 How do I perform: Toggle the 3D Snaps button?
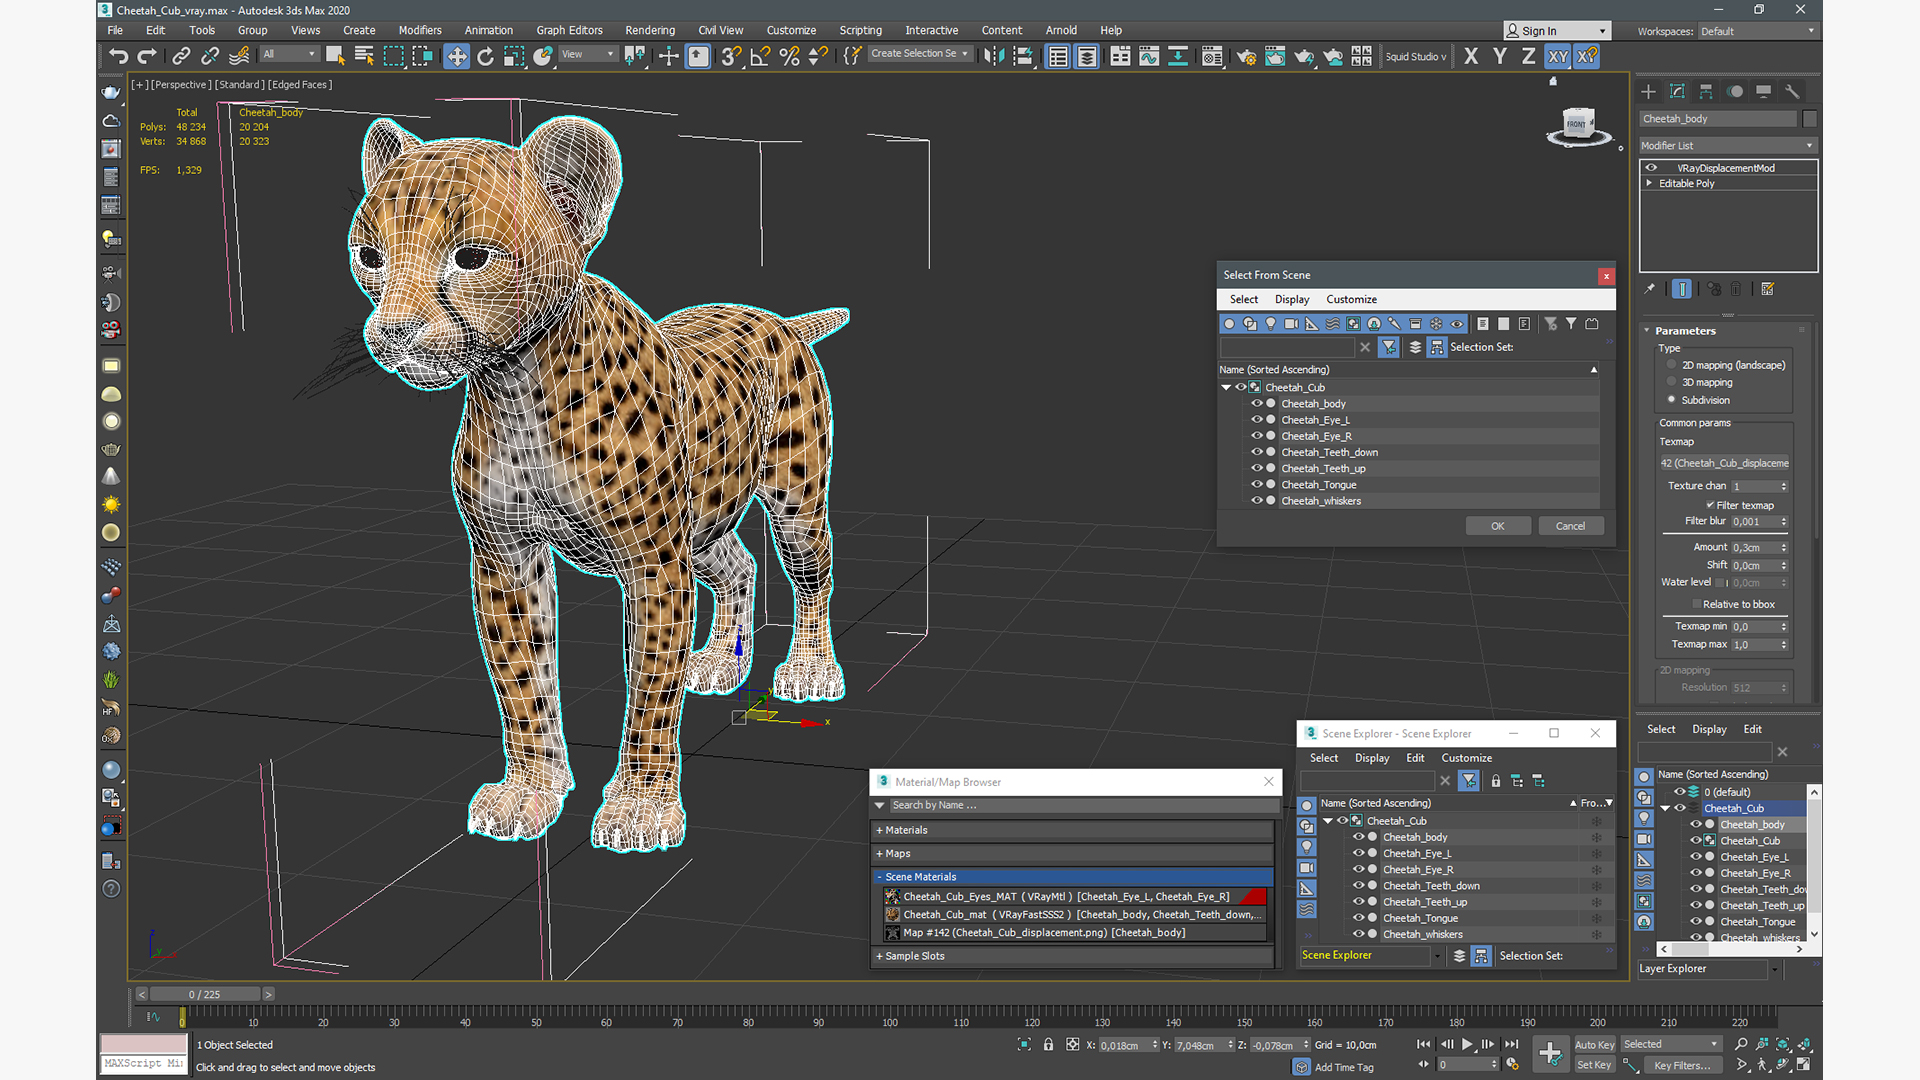click(731, 57)
